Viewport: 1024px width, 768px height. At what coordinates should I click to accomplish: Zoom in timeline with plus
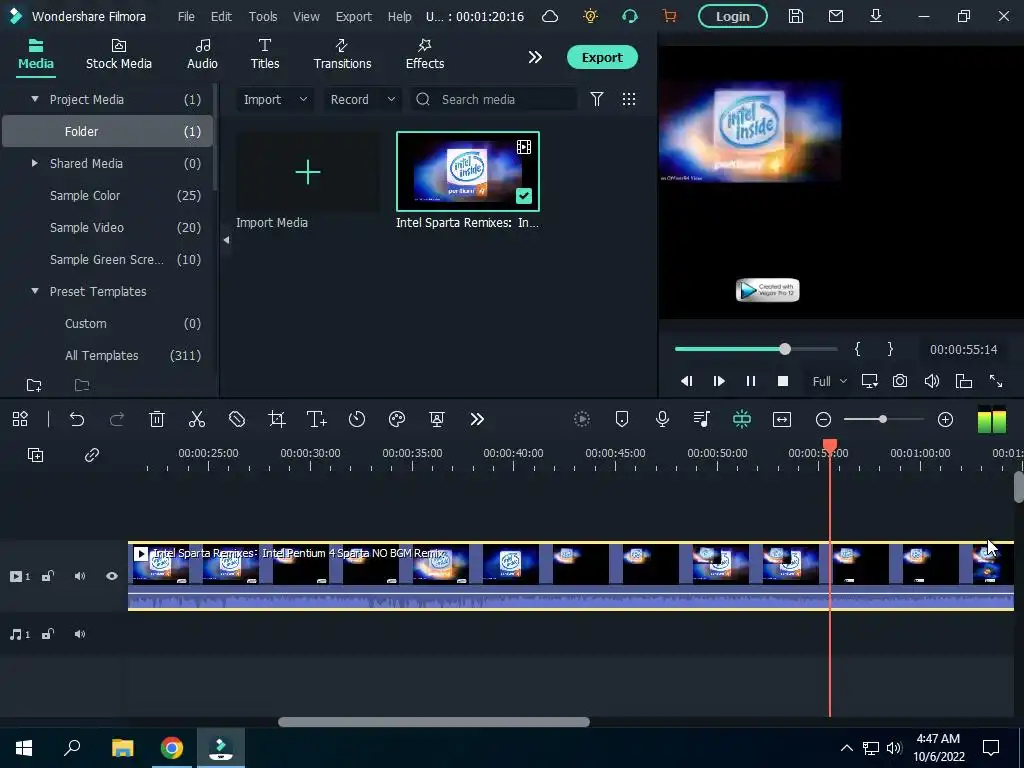(x=946, y=419)
